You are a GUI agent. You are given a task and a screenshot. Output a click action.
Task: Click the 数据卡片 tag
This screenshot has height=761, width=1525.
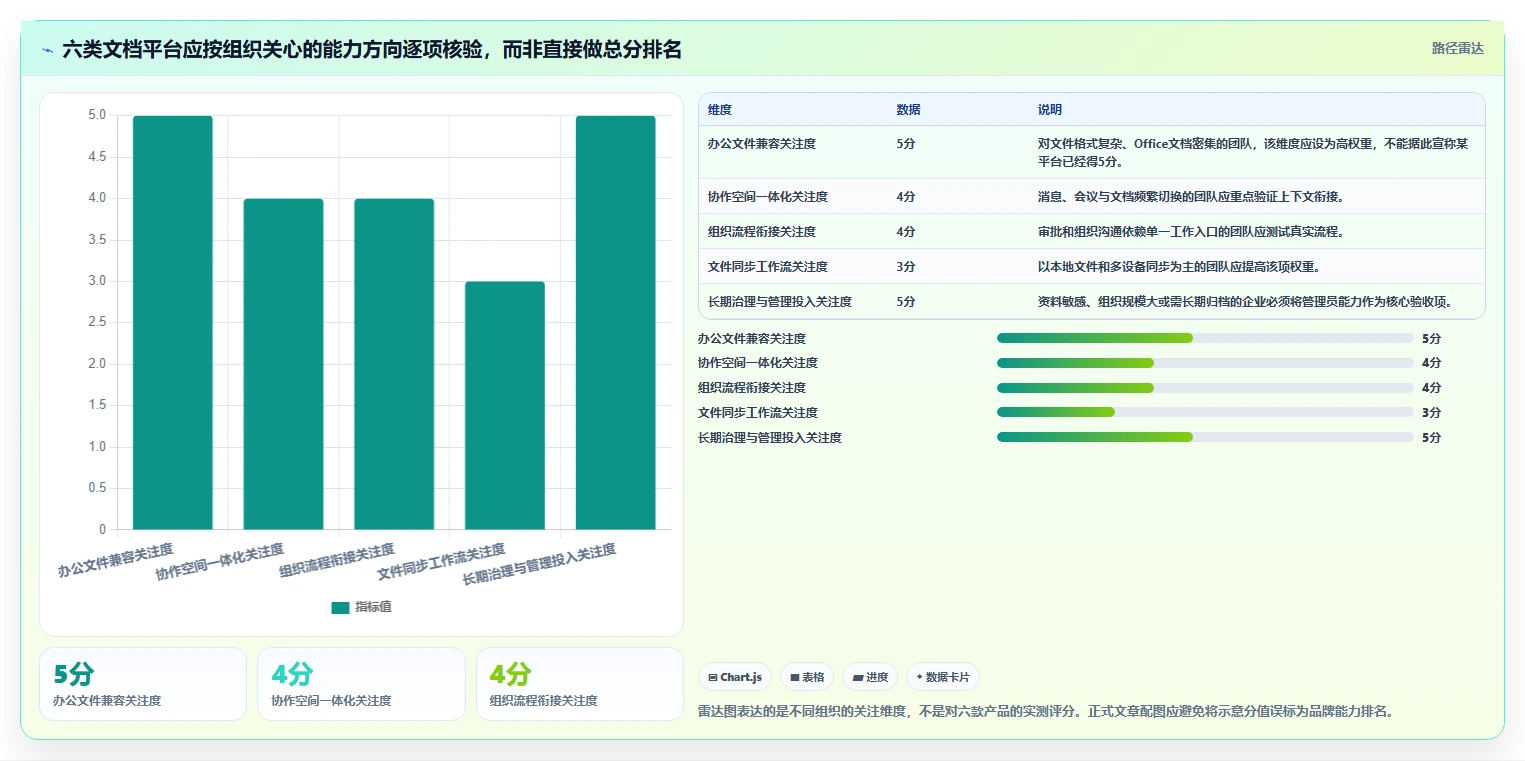click(943, 677)
